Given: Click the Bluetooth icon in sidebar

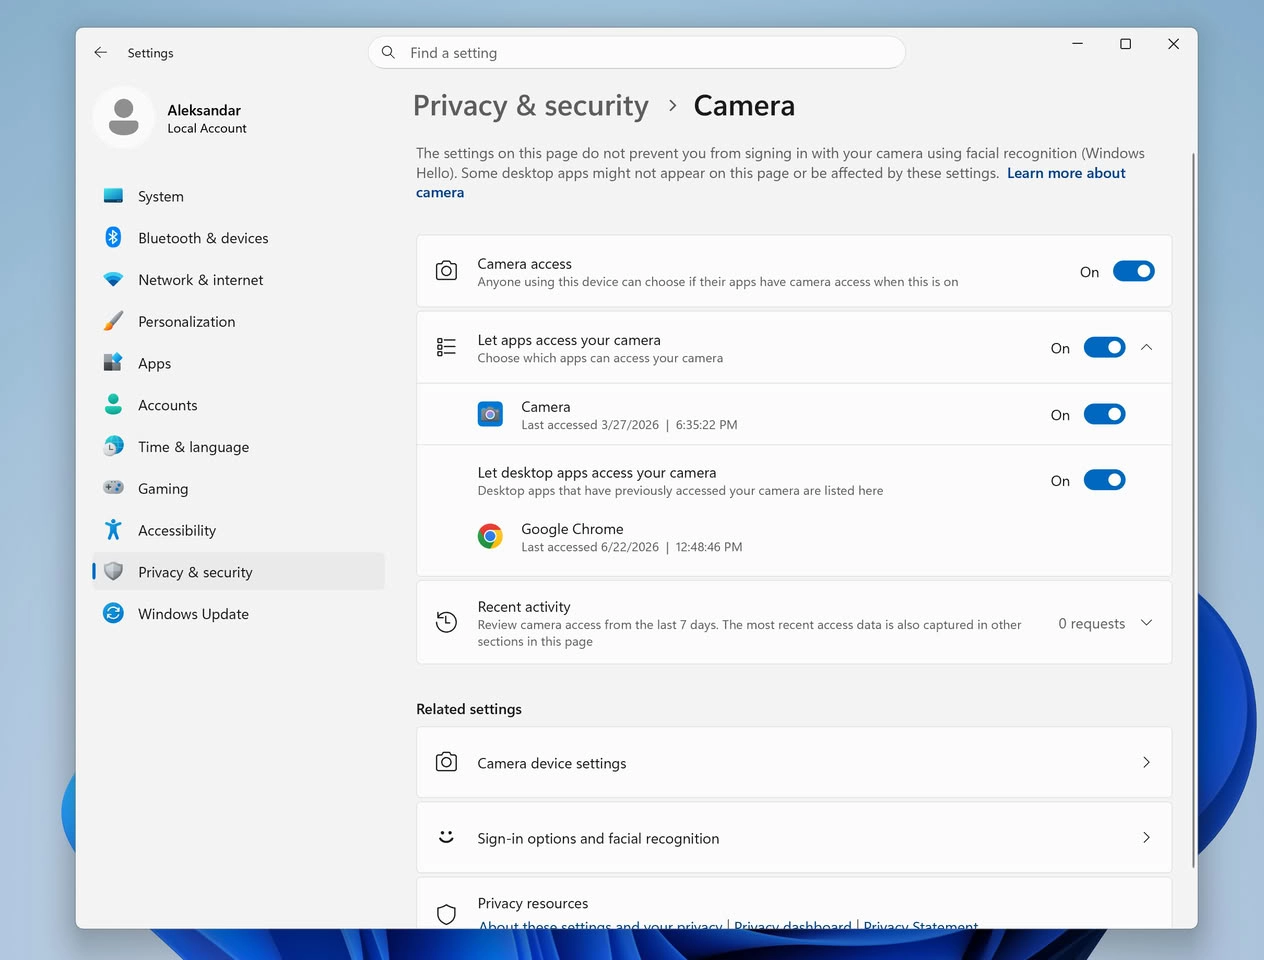Looking at the screenshot, I should pyautogui.click(x=113, y=238).
